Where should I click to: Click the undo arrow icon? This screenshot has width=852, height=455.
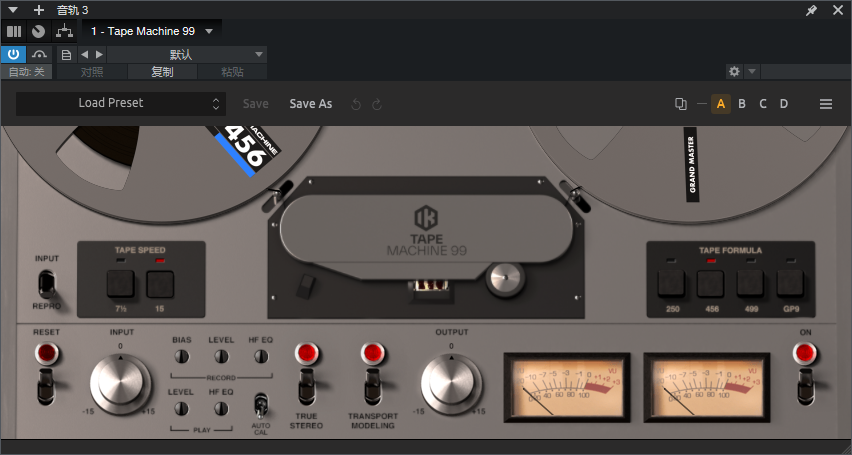tap(356, 104)
